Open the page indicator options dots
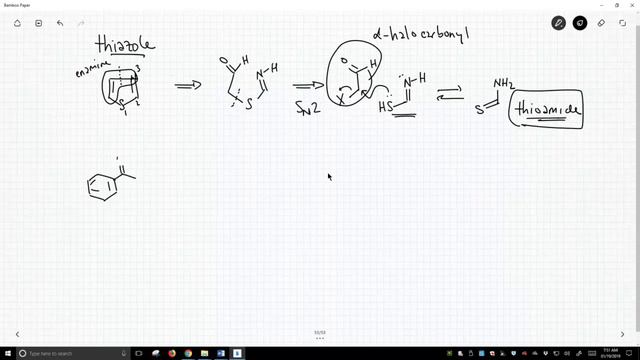The image size is (640, 360). point(320,338)
